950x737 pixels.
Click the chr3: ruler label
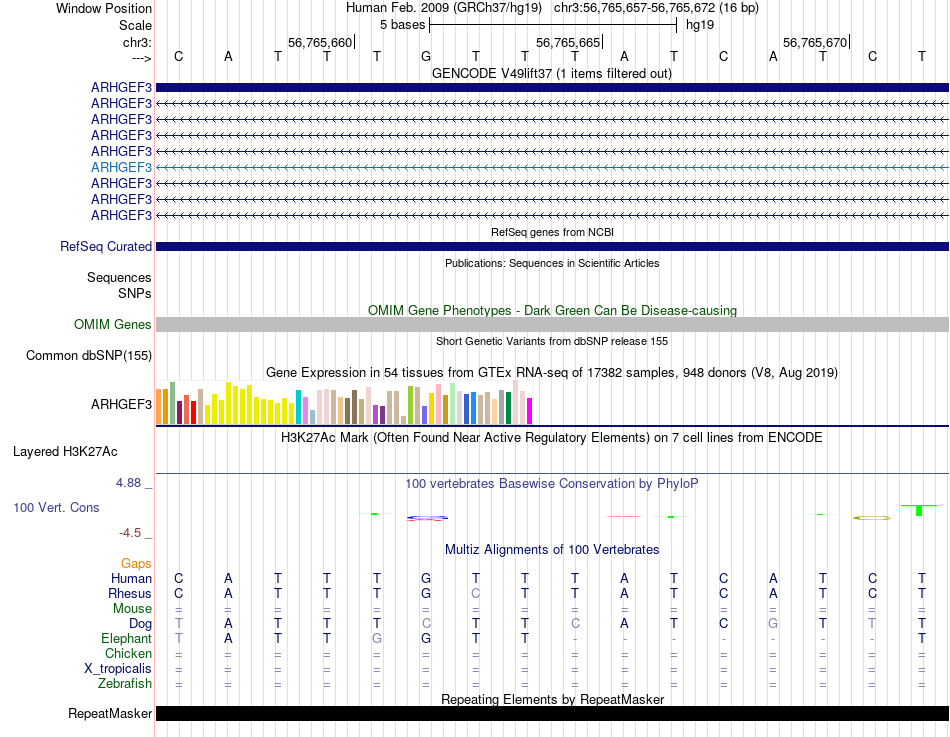coord(137,42)
